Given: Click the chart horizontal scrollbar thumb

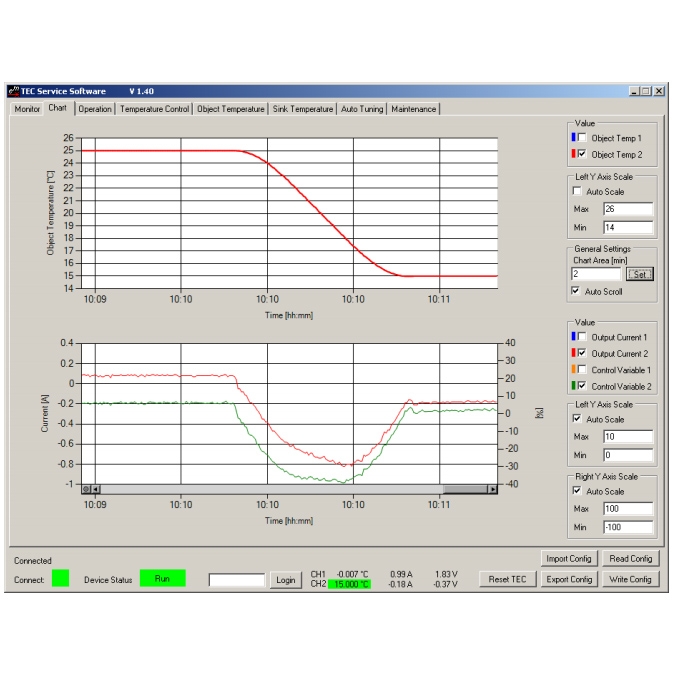Looking at the screenshot, I should pyautogui.click(x=464, y=489).
